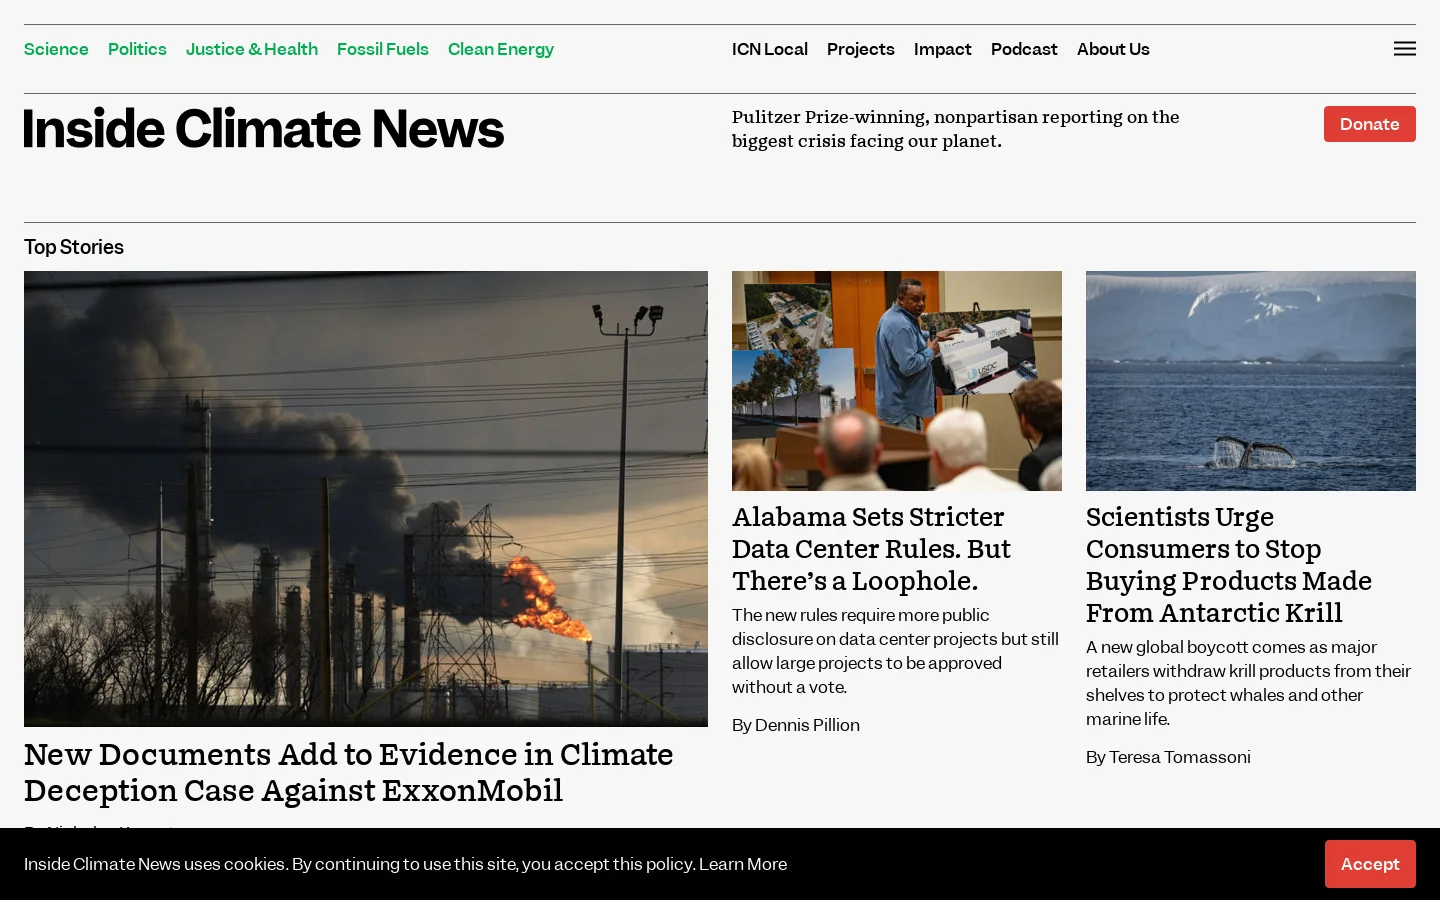Open the Antarctic Krill boycott headline
Image resolution: width=1440 pixels, height=900 pixels.
pos(1229,565)
